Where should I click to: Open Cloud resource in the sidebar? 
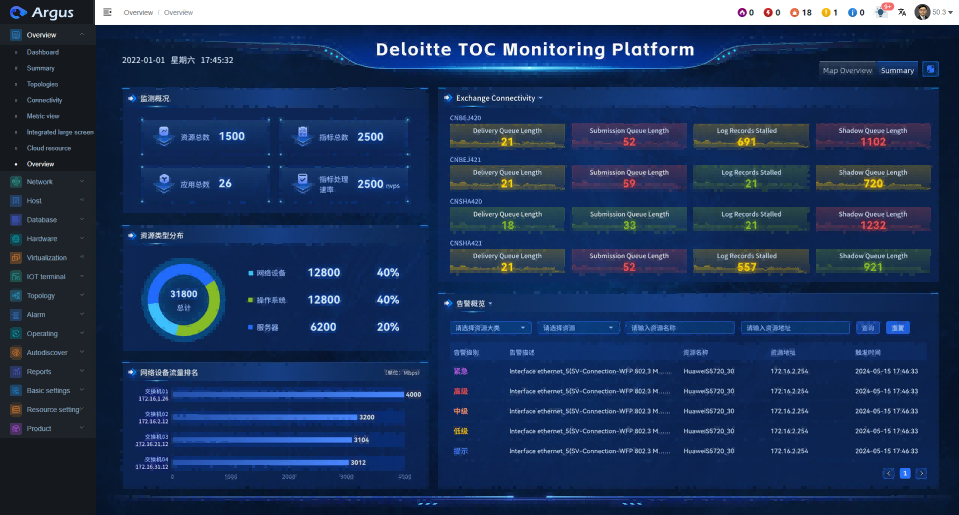[x=48, y=148]
